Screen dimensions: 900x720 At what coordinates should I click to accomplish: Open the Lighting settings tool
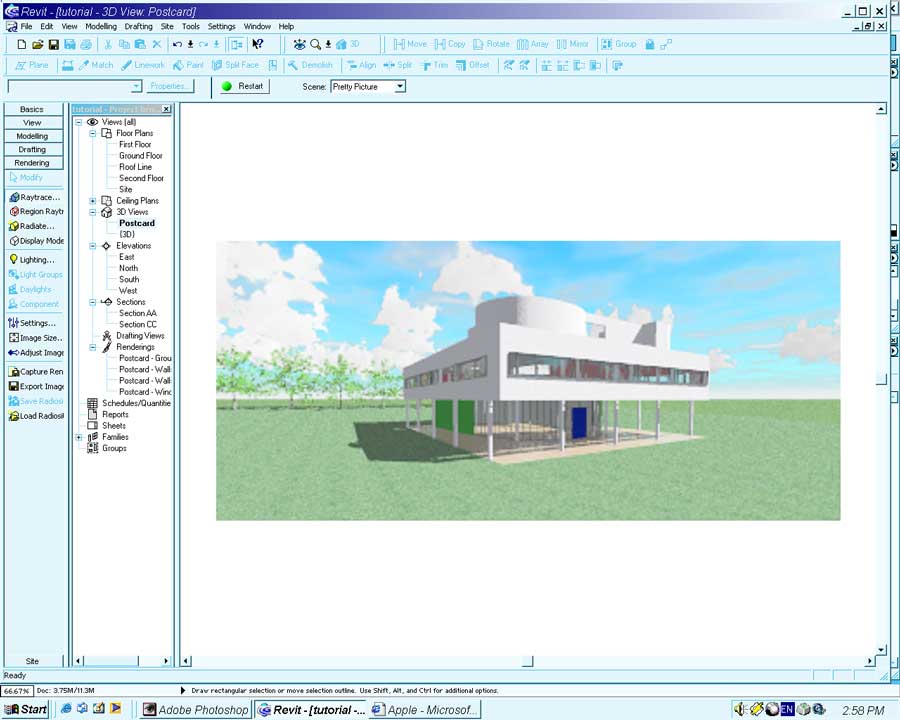coord(32,259)
